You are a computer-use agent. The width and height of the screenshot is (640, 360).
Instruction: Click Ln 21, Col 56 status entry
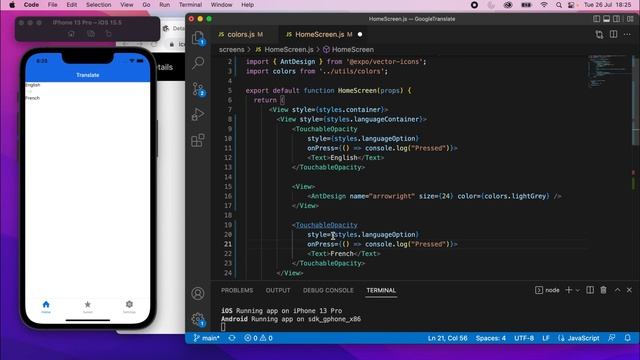tap(447, 338)
